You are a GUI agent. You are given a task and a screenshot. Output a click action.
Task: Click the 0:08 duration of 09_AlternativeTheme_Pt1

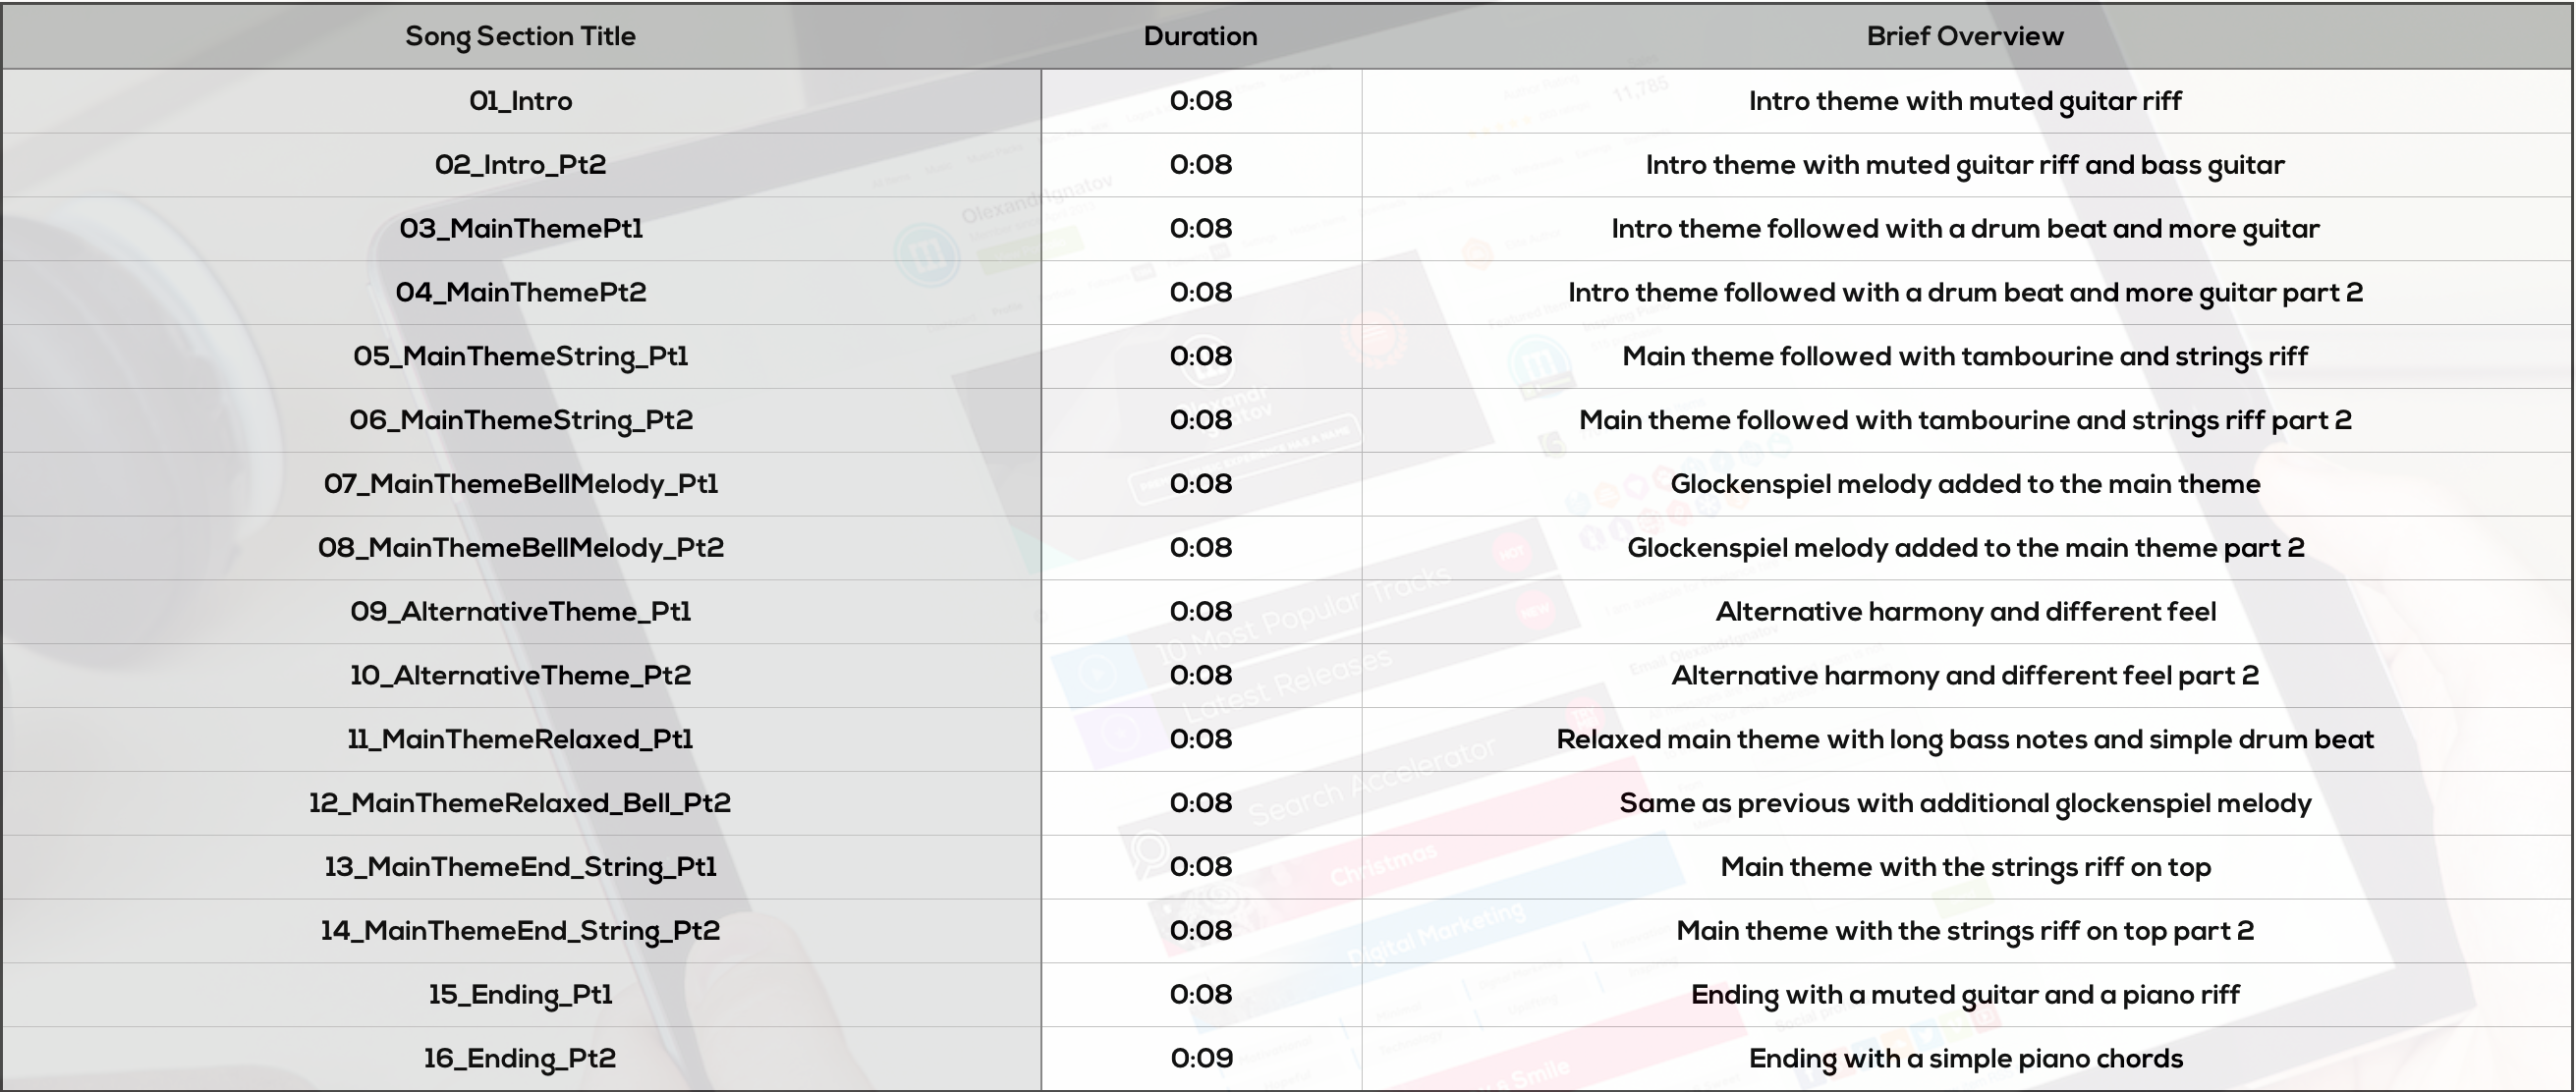(x=1201, y=612)
